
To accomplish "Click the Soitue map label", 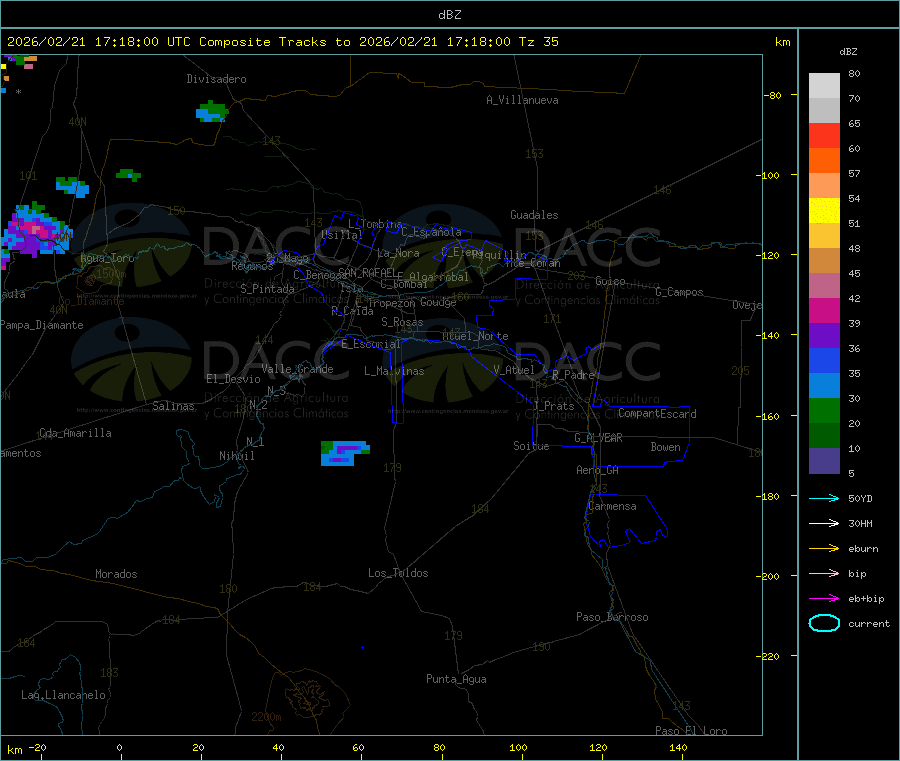I will [532, 446].
